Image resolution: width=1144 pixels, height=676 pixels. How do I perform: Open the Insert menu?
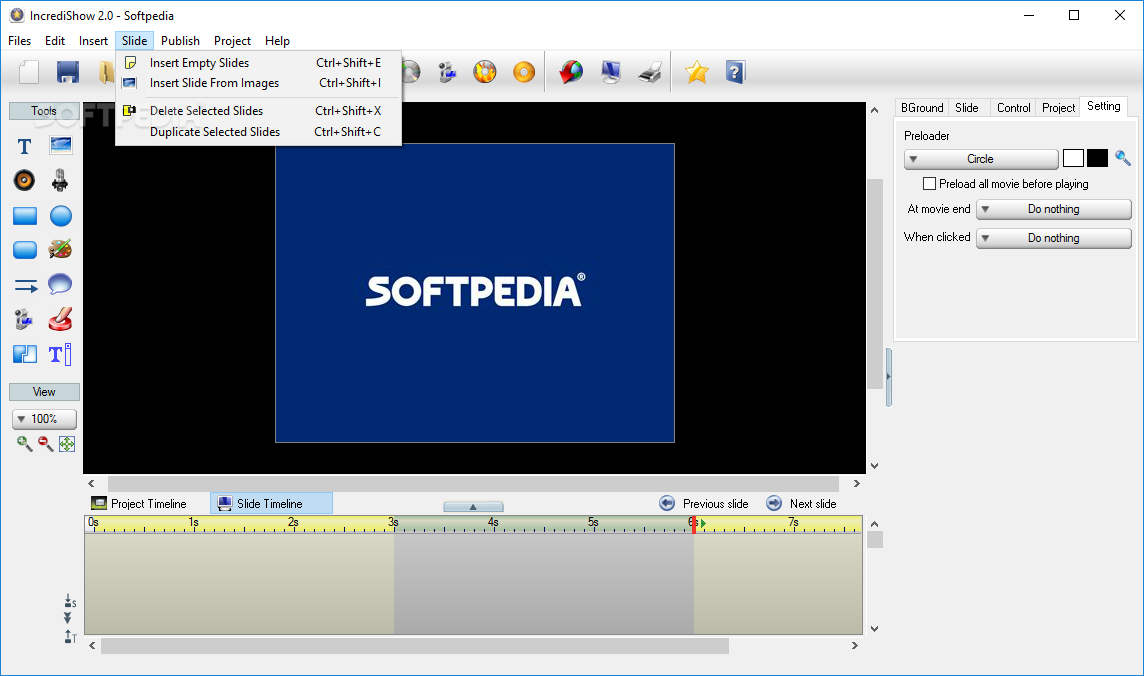(93, 41)
